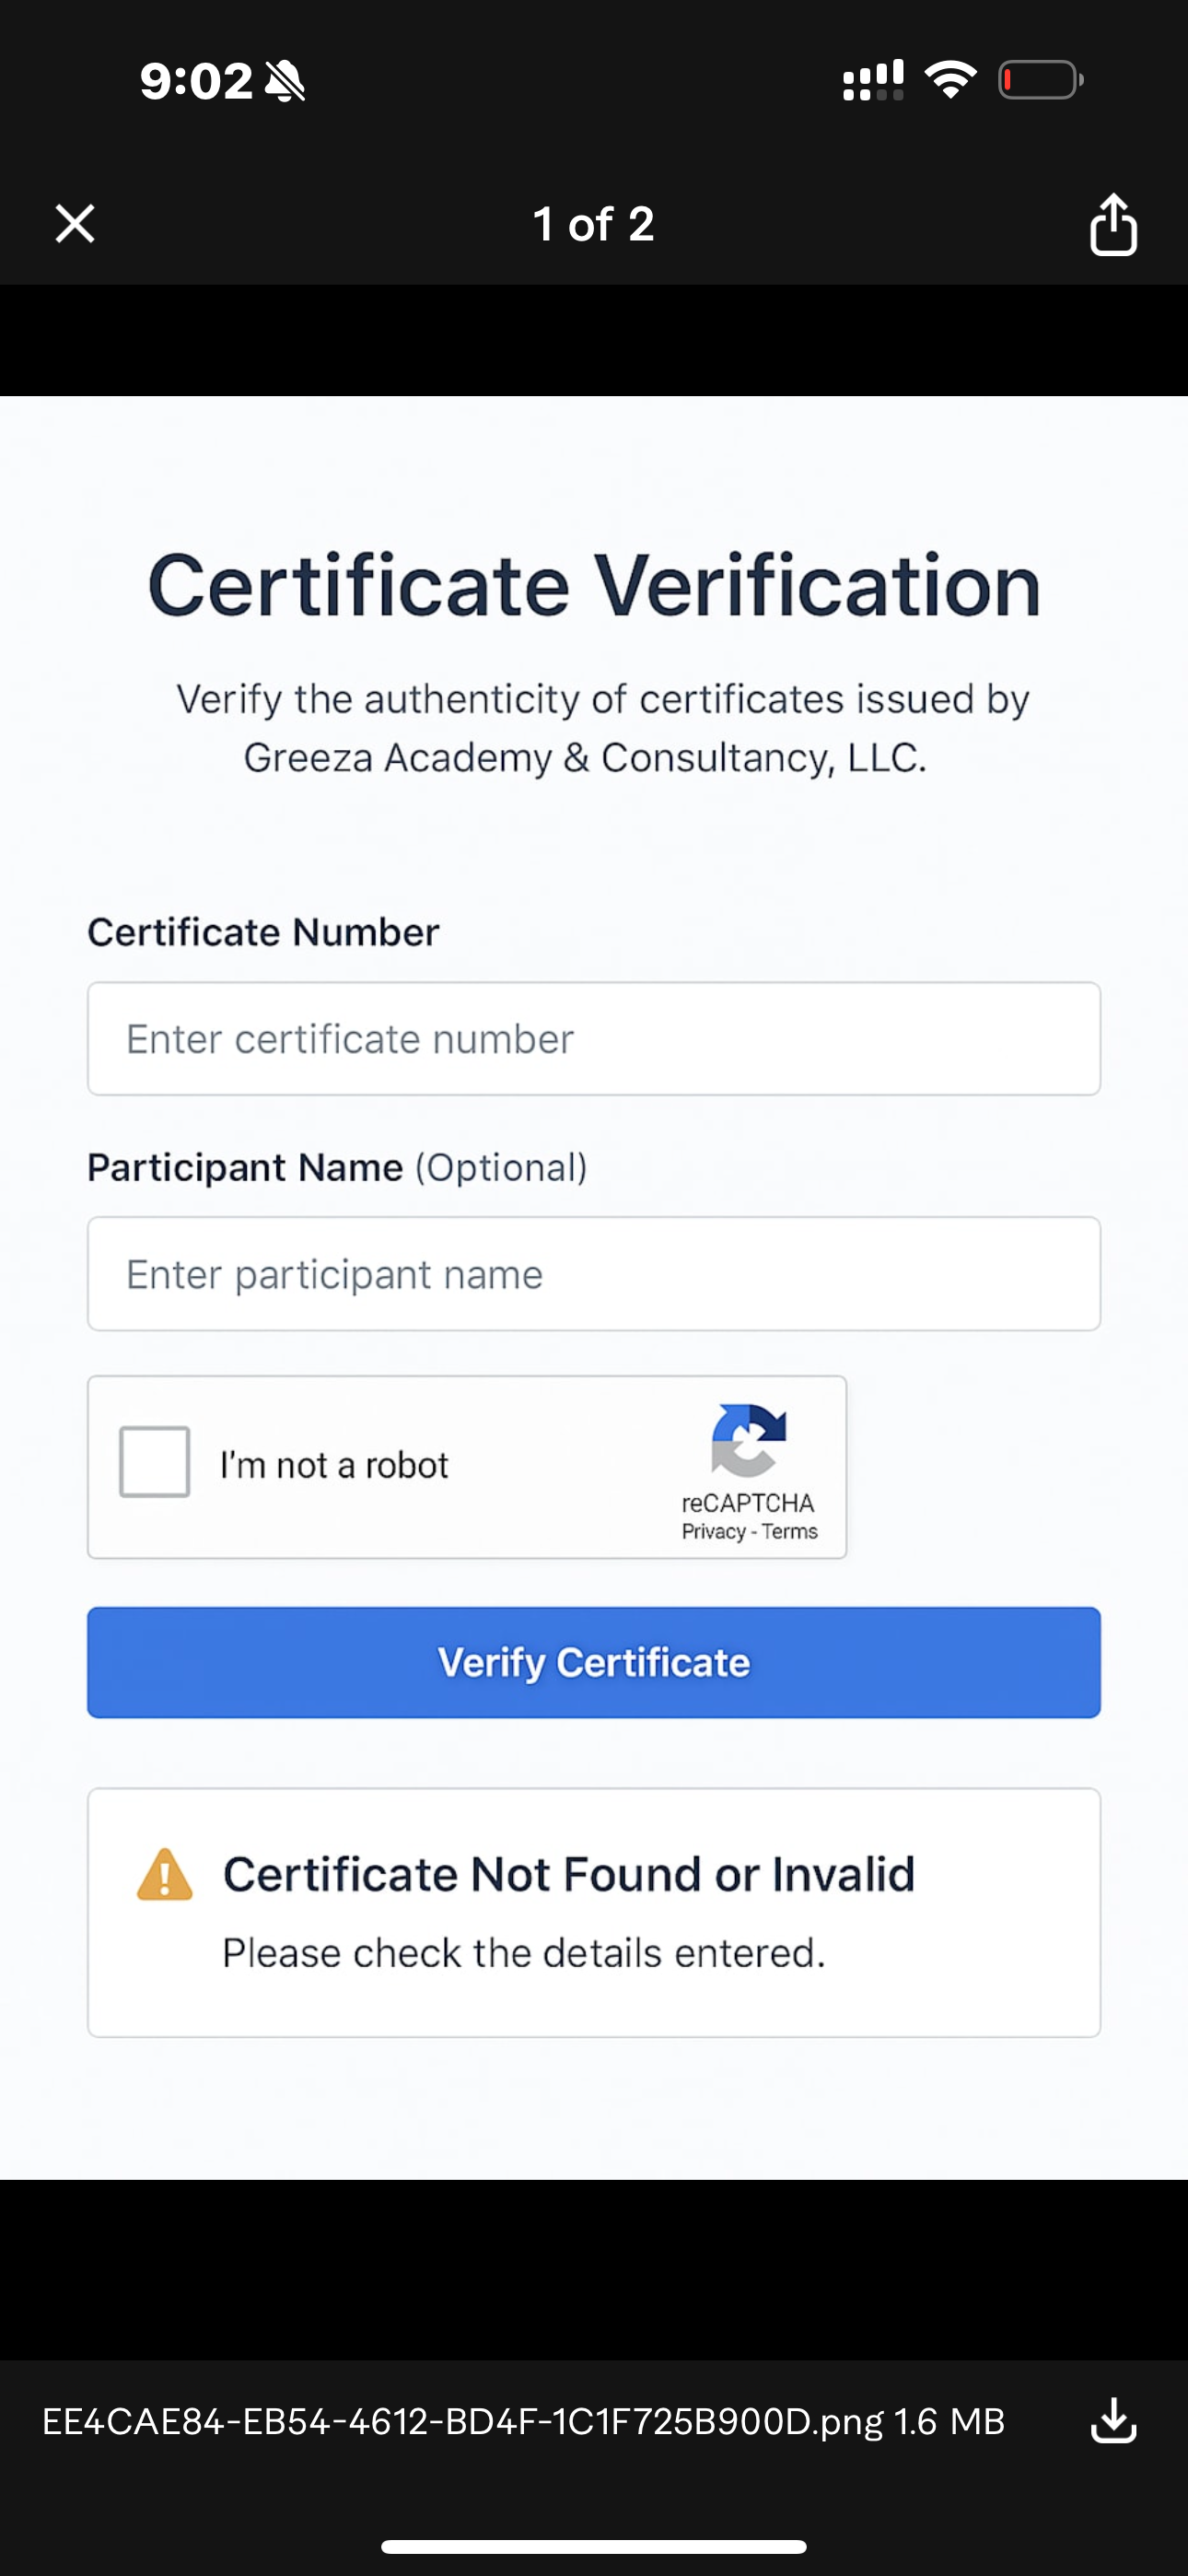This screenshot has width=1188, height=2576.
Task: Check the "I'm not a robot" checkbox
Action: tap(155, 1462)
